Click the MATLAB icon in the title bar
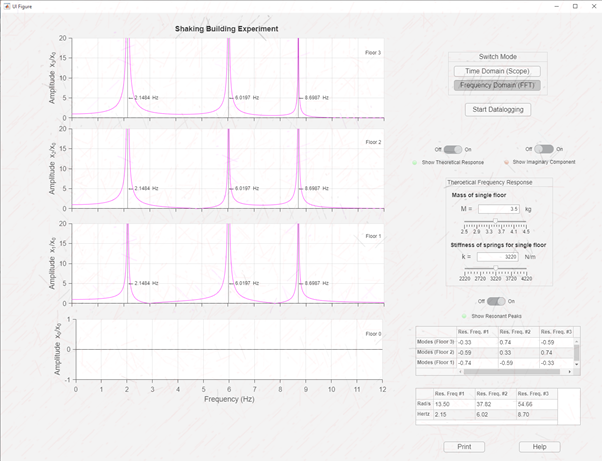Screen dimensions: 602x461 [7, 6]
